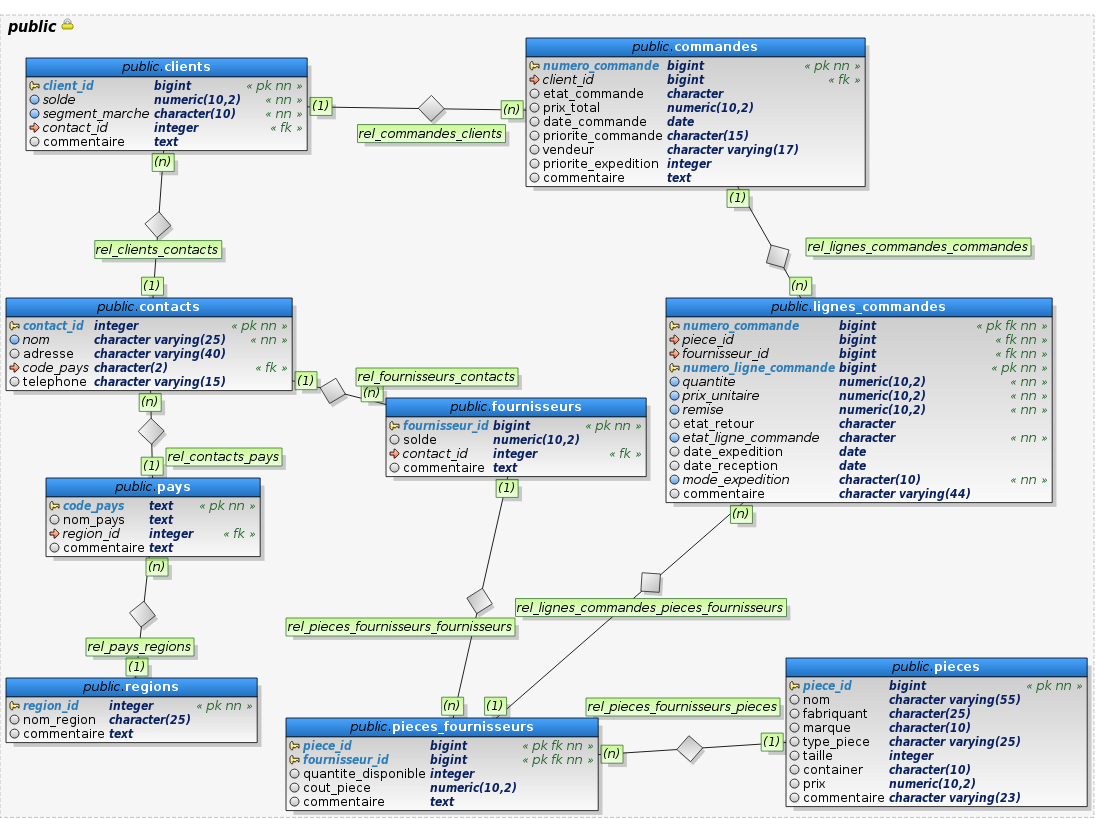Click the square node of rel_lignes_commandes_pieces_fournisseurs
This screenshot has width=1096, height=819.
pos(651,582)
